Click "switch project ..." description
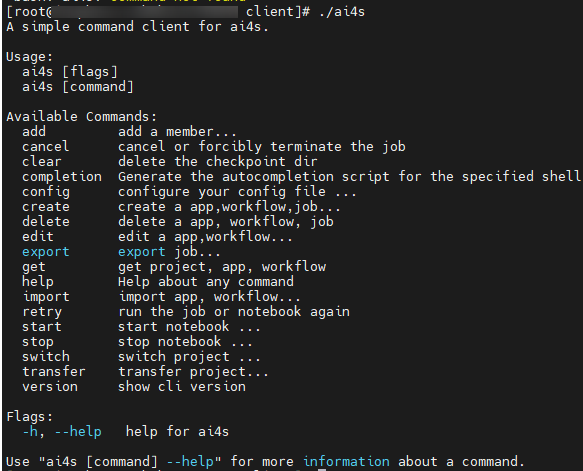Screen dimensions: 583x471 pyautogui.click(x=189, y=357)
